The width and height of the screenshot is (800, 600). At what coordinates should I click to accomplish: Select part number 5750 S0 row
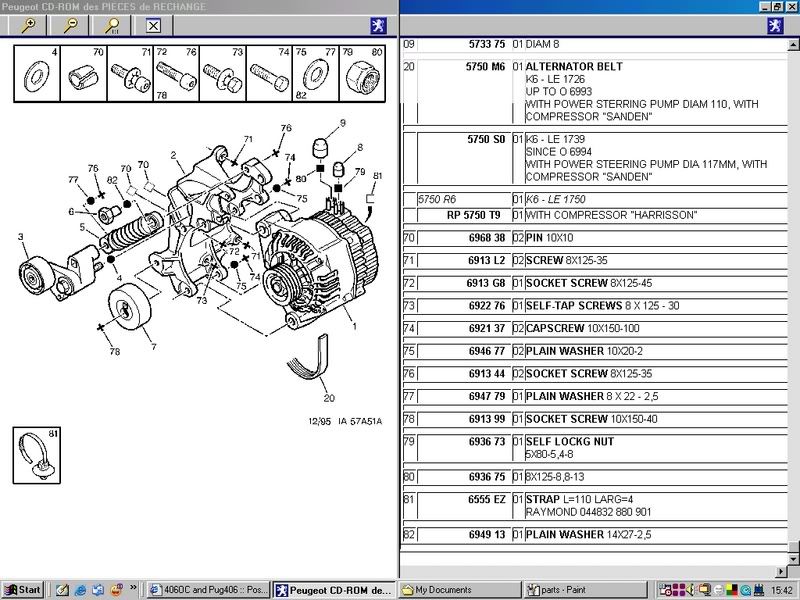click(595, 158)
